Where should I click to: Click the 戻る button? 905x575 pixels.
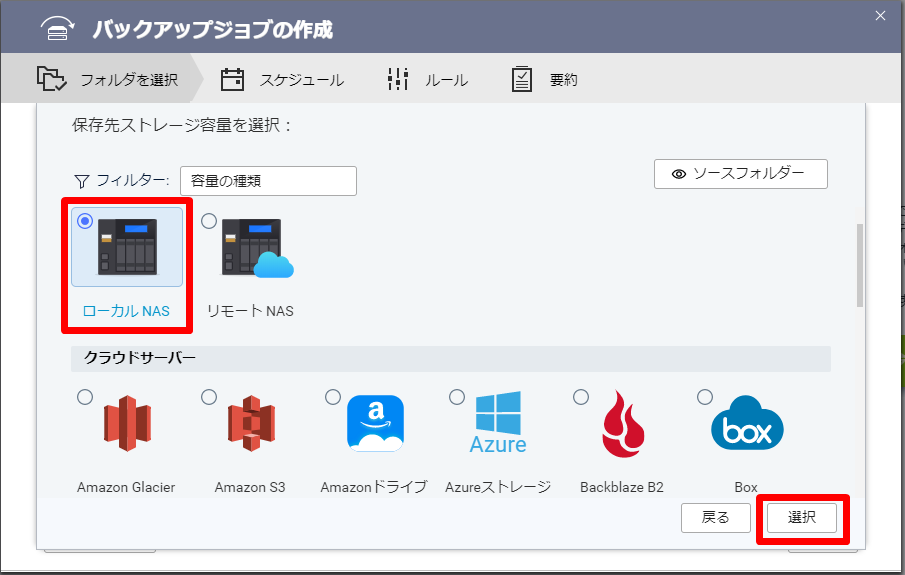[716, 518]
